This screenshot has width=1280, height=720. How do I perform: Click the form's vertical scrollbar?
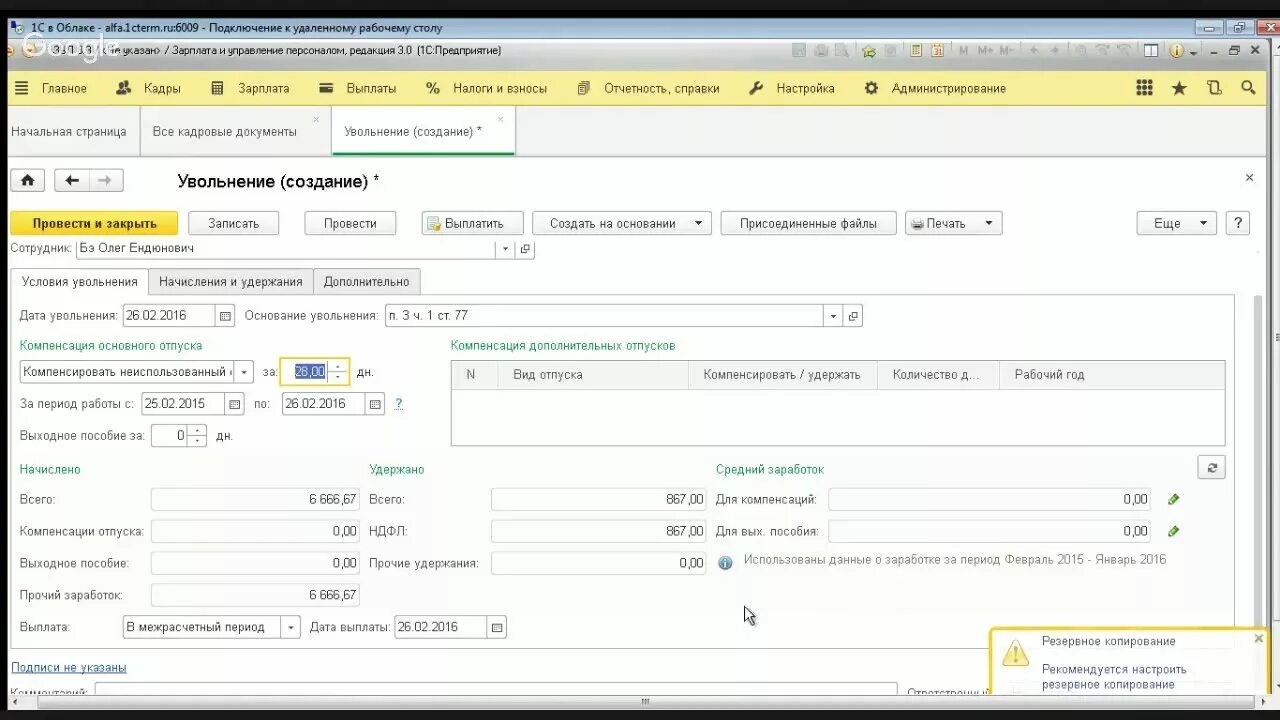tap(1258, 460)
